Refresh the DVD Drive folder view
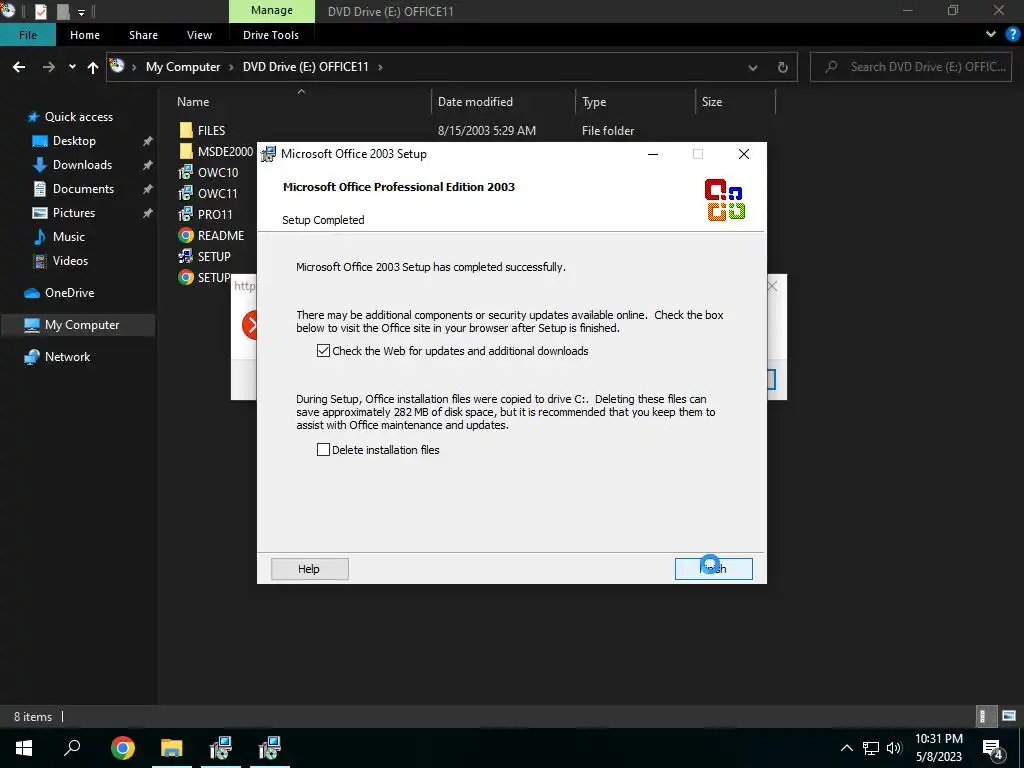Screen dimensions: 1024x768 (782, 67)
